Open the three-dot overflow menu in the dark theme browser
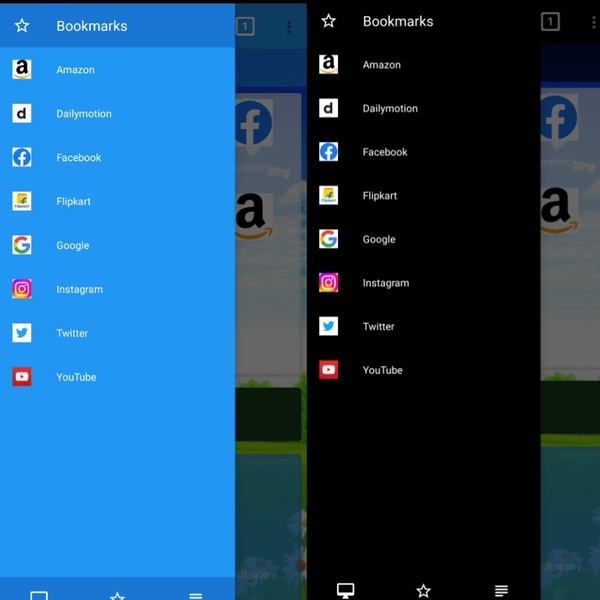 [594, 22]
